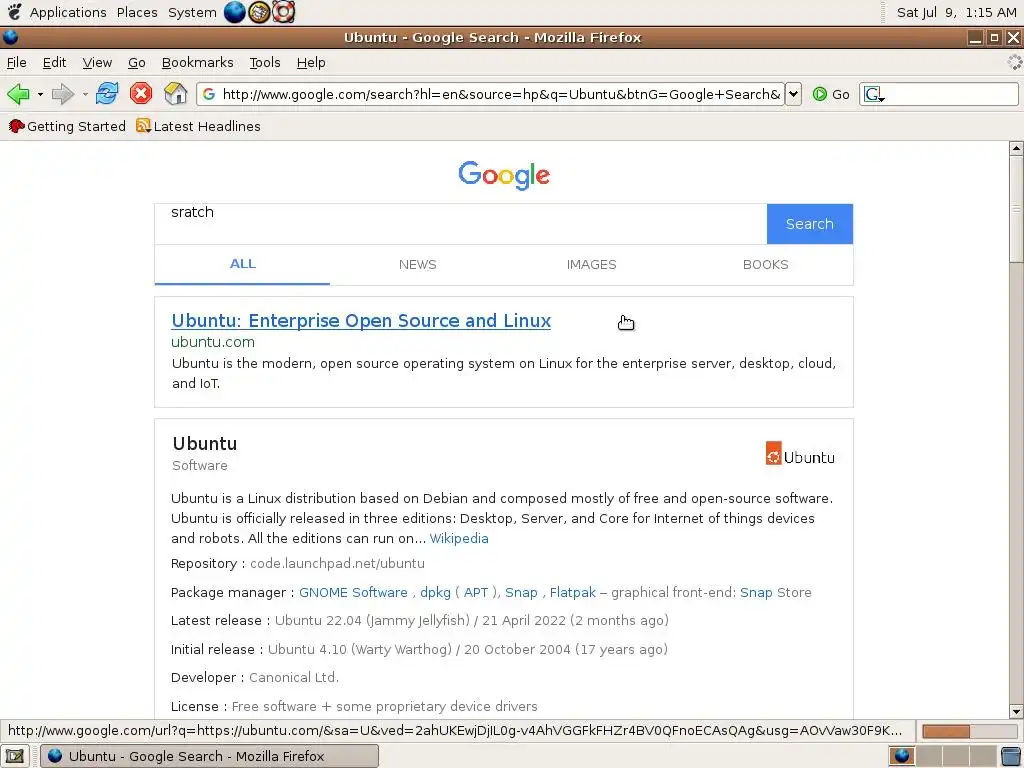The height and width of the screenshot is (768, 1024).
Task: Open the Help lifesaver panel icon
Action: pos(283,12)
